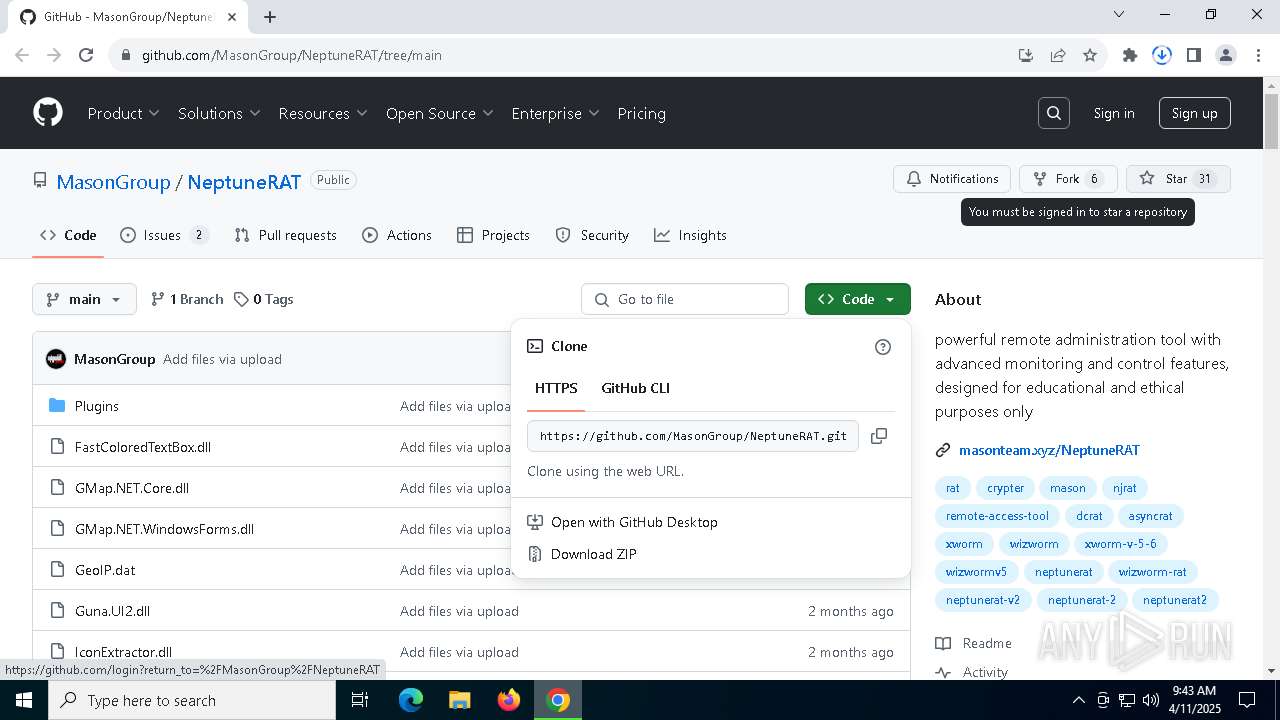Launch Microsoft Edge from taskbar
This screenshot has height=720, width=1280.
(411, 700)
